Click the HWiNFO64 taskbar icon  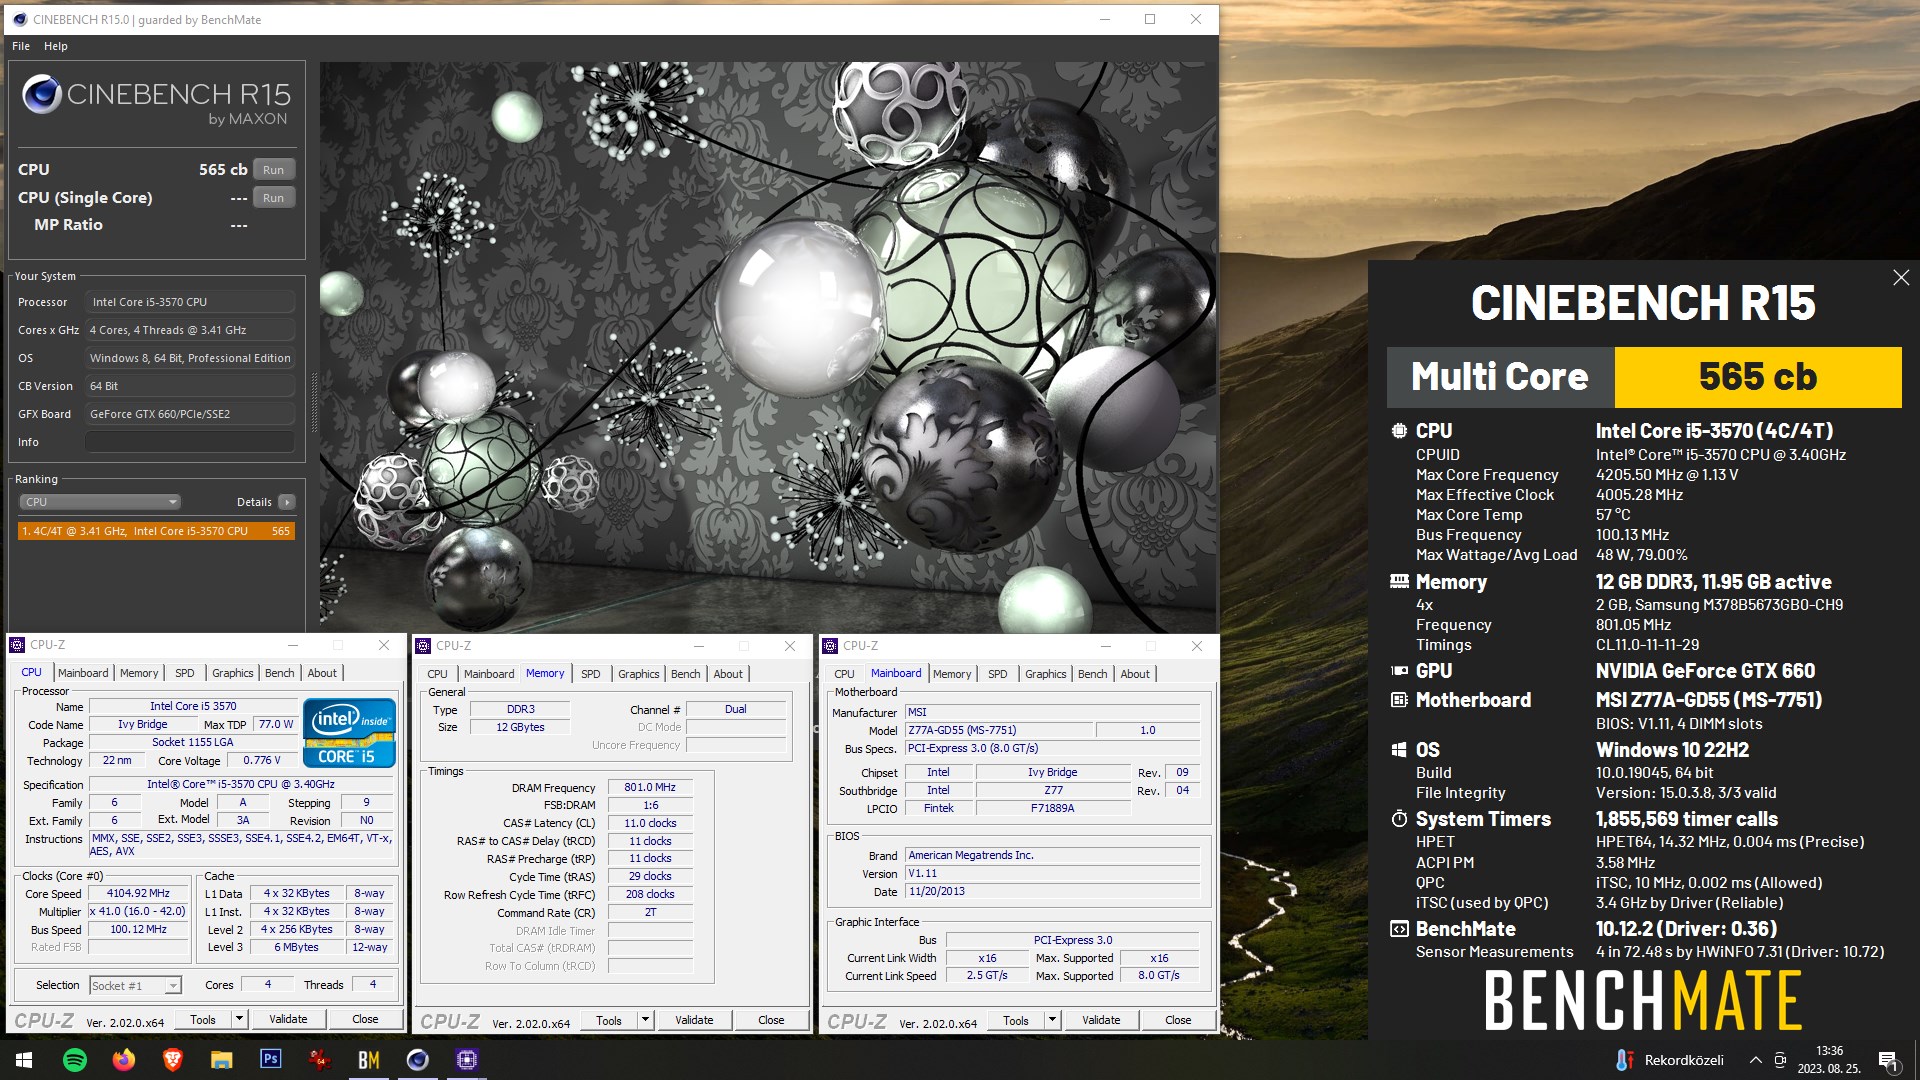coord(320,1060)
